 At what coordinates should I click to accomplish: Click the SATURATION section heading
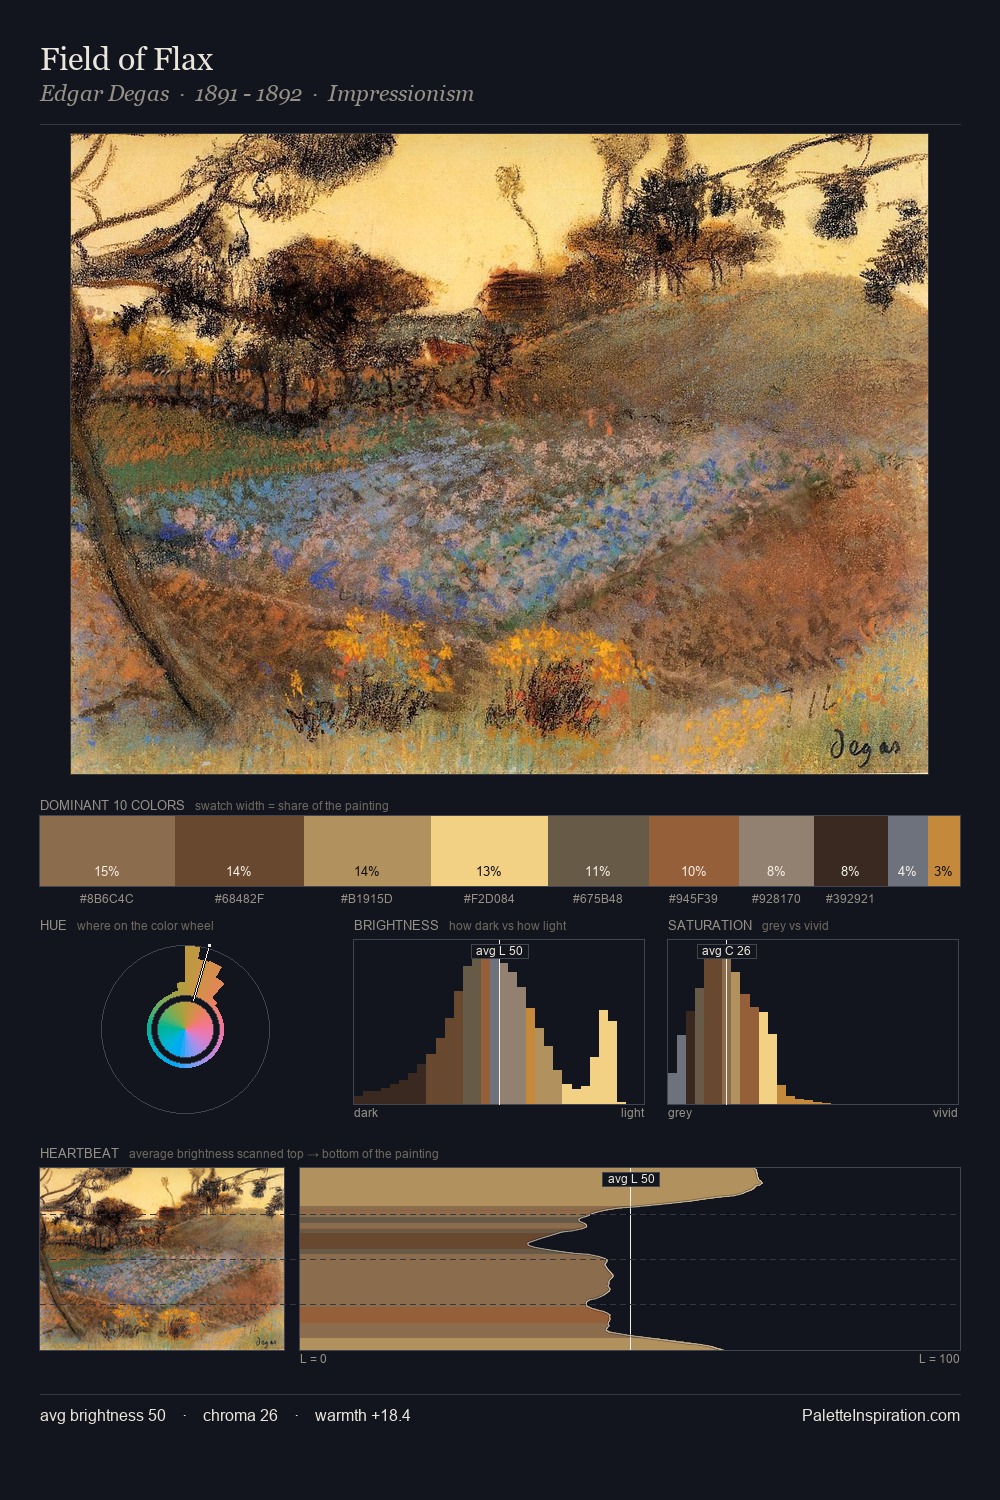click(710, 925)
